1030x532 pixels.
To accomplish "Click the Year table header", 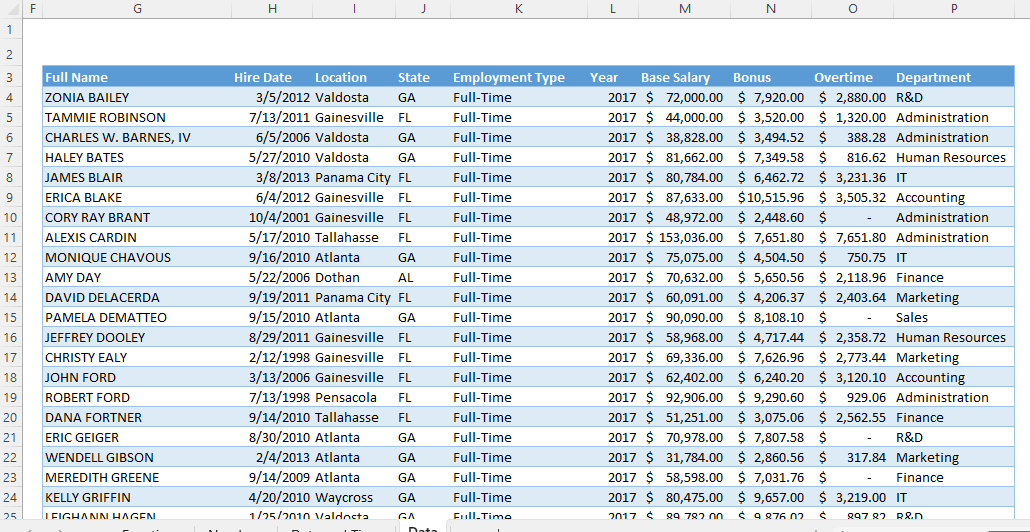I will click(613, 78).
